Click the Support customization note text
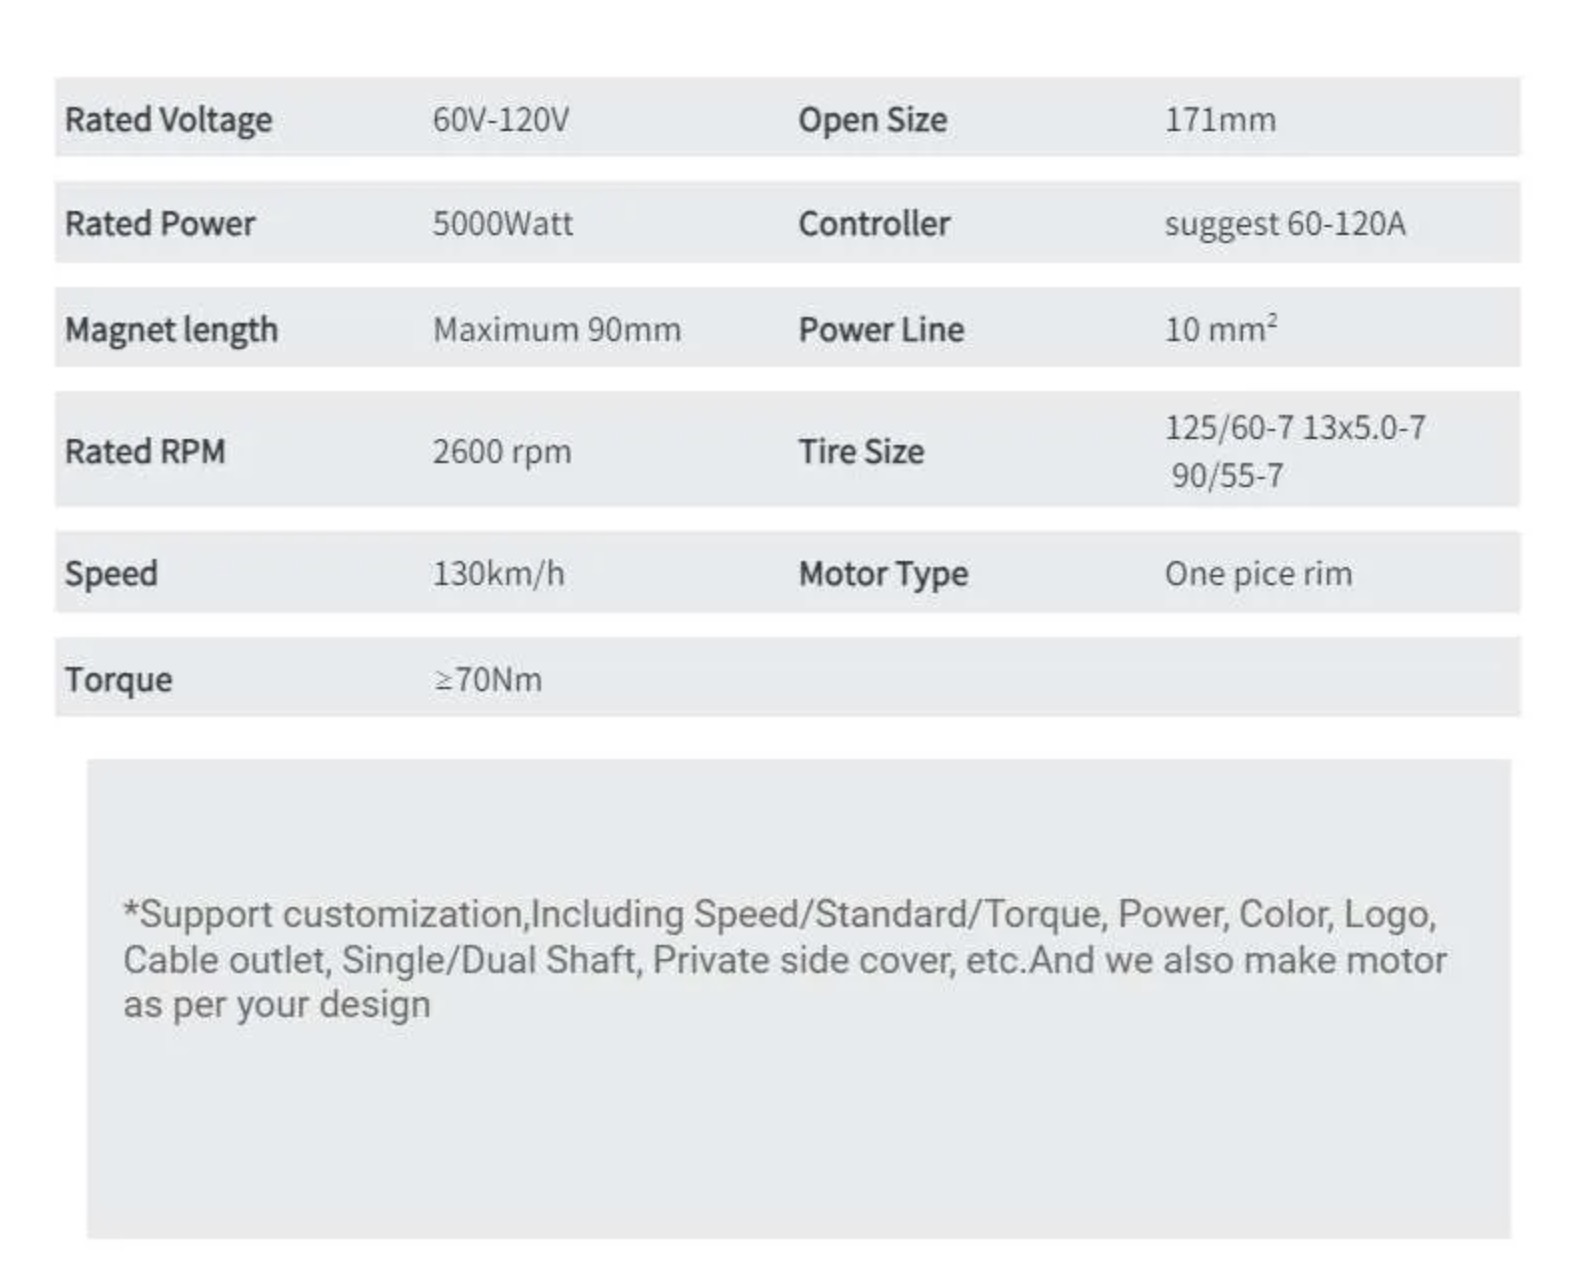This screenshot has width=1576, height=1282. point(785,959)
